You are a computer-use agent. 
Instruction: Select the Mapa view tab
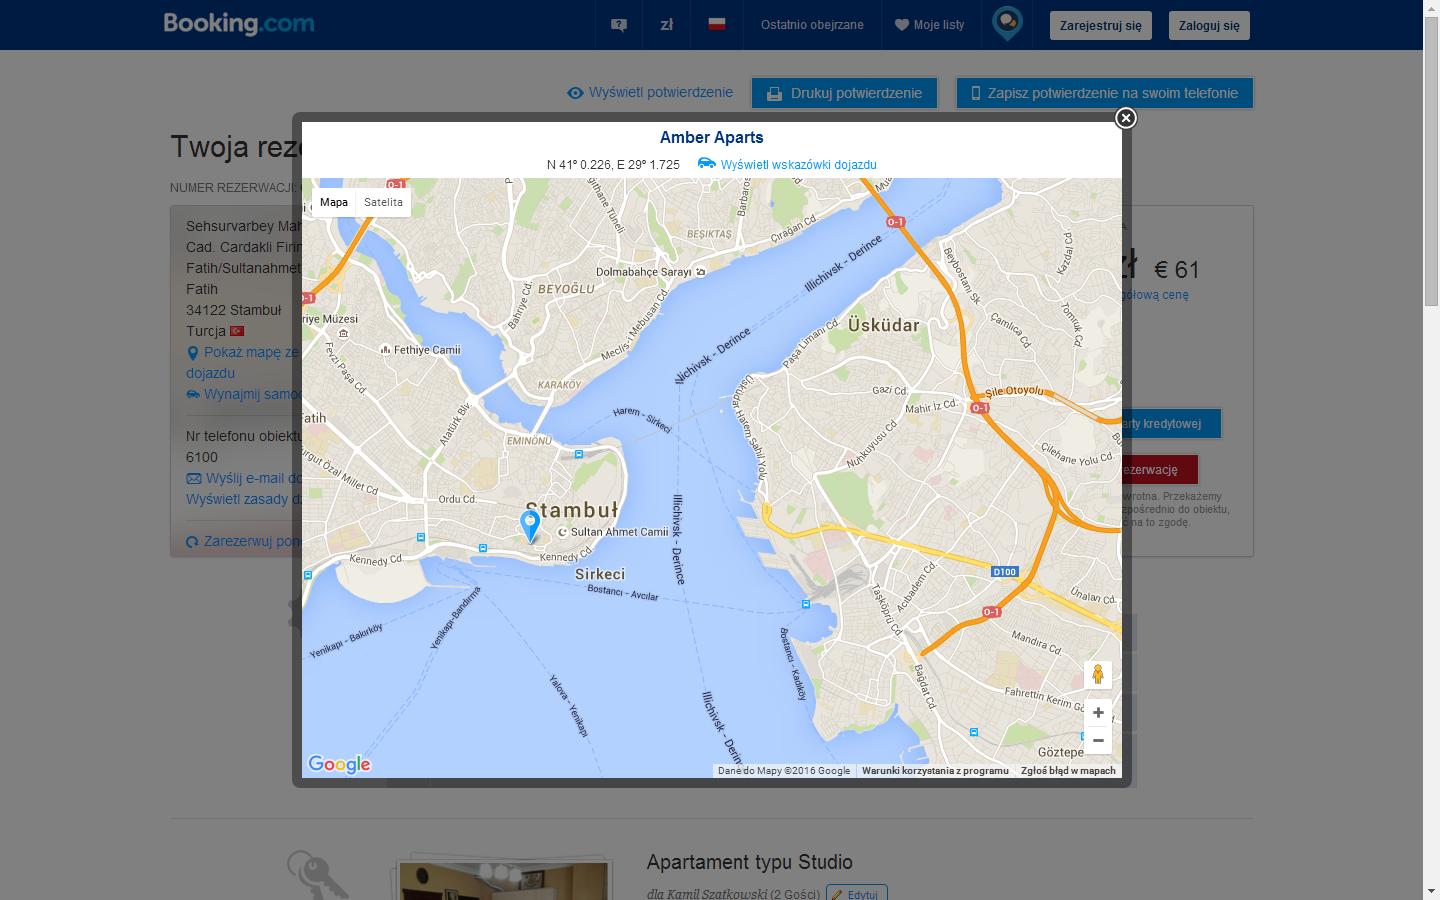point(334,202)
